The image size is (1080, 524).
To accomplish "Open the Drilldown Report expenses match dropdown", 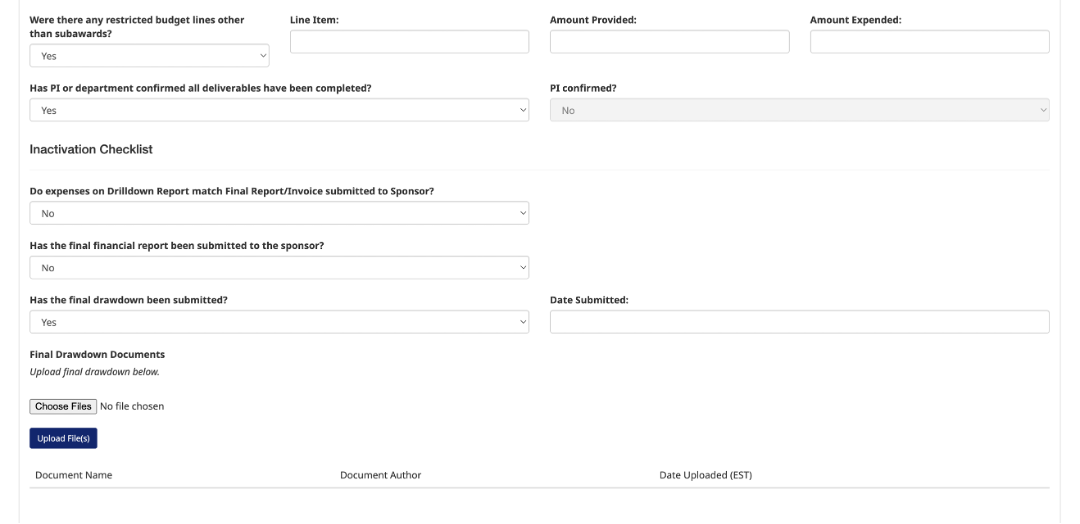I will 279,213.
